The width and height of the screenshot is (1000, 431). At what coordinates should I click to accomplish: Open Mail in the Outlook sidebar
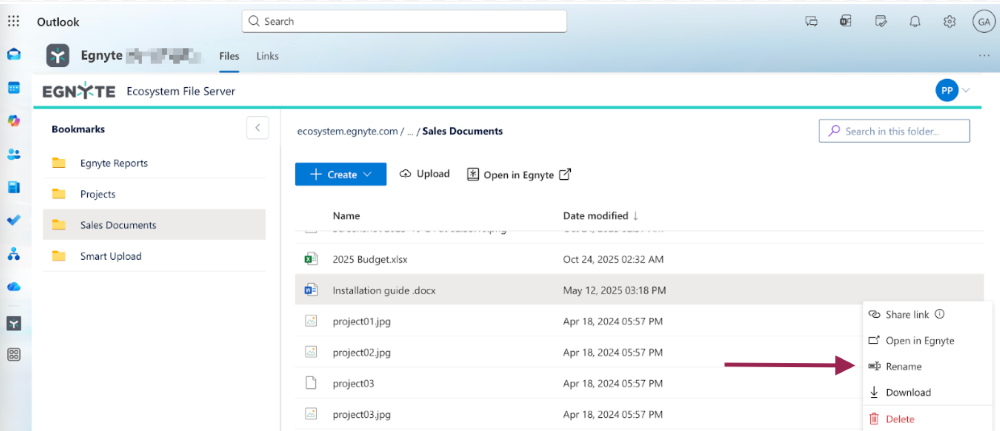pyautogui.click(x=14, y=55)
